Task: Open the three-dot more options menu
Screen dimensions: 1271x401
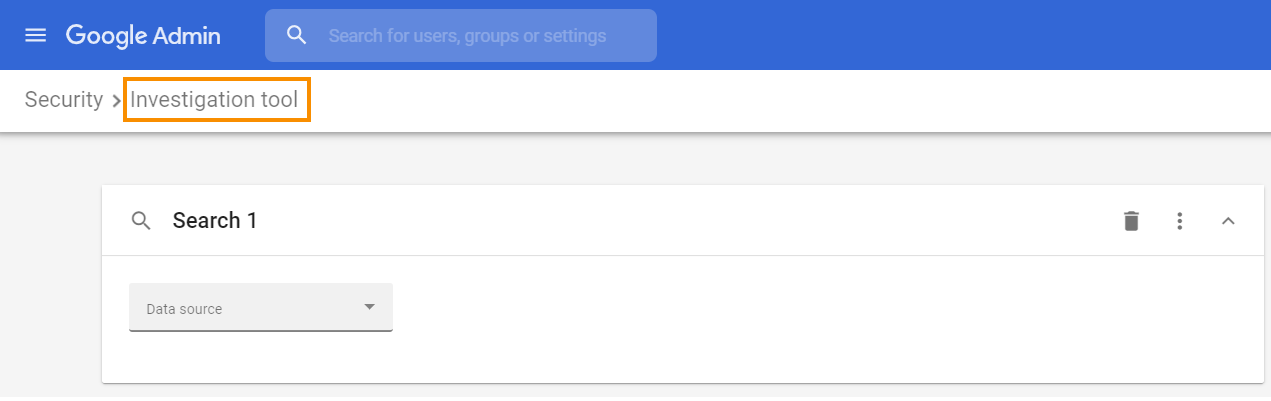Action: click(x=1180, y=221)
